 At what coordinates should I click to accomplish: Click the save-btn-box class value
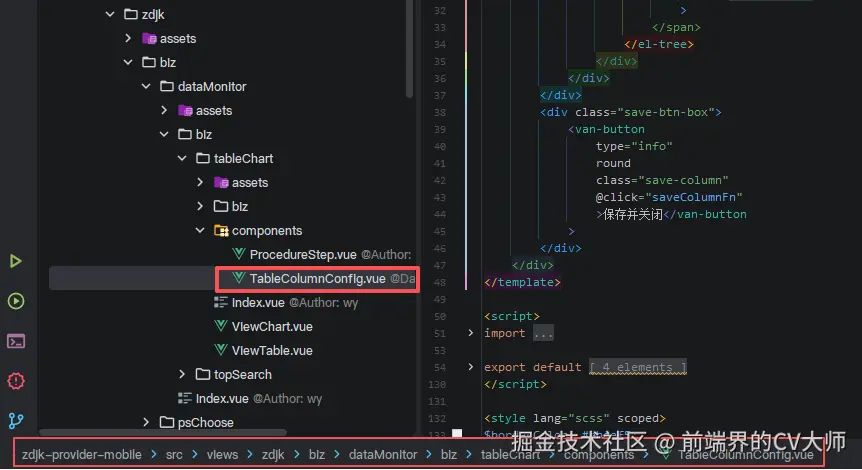(x=666, y=112)
